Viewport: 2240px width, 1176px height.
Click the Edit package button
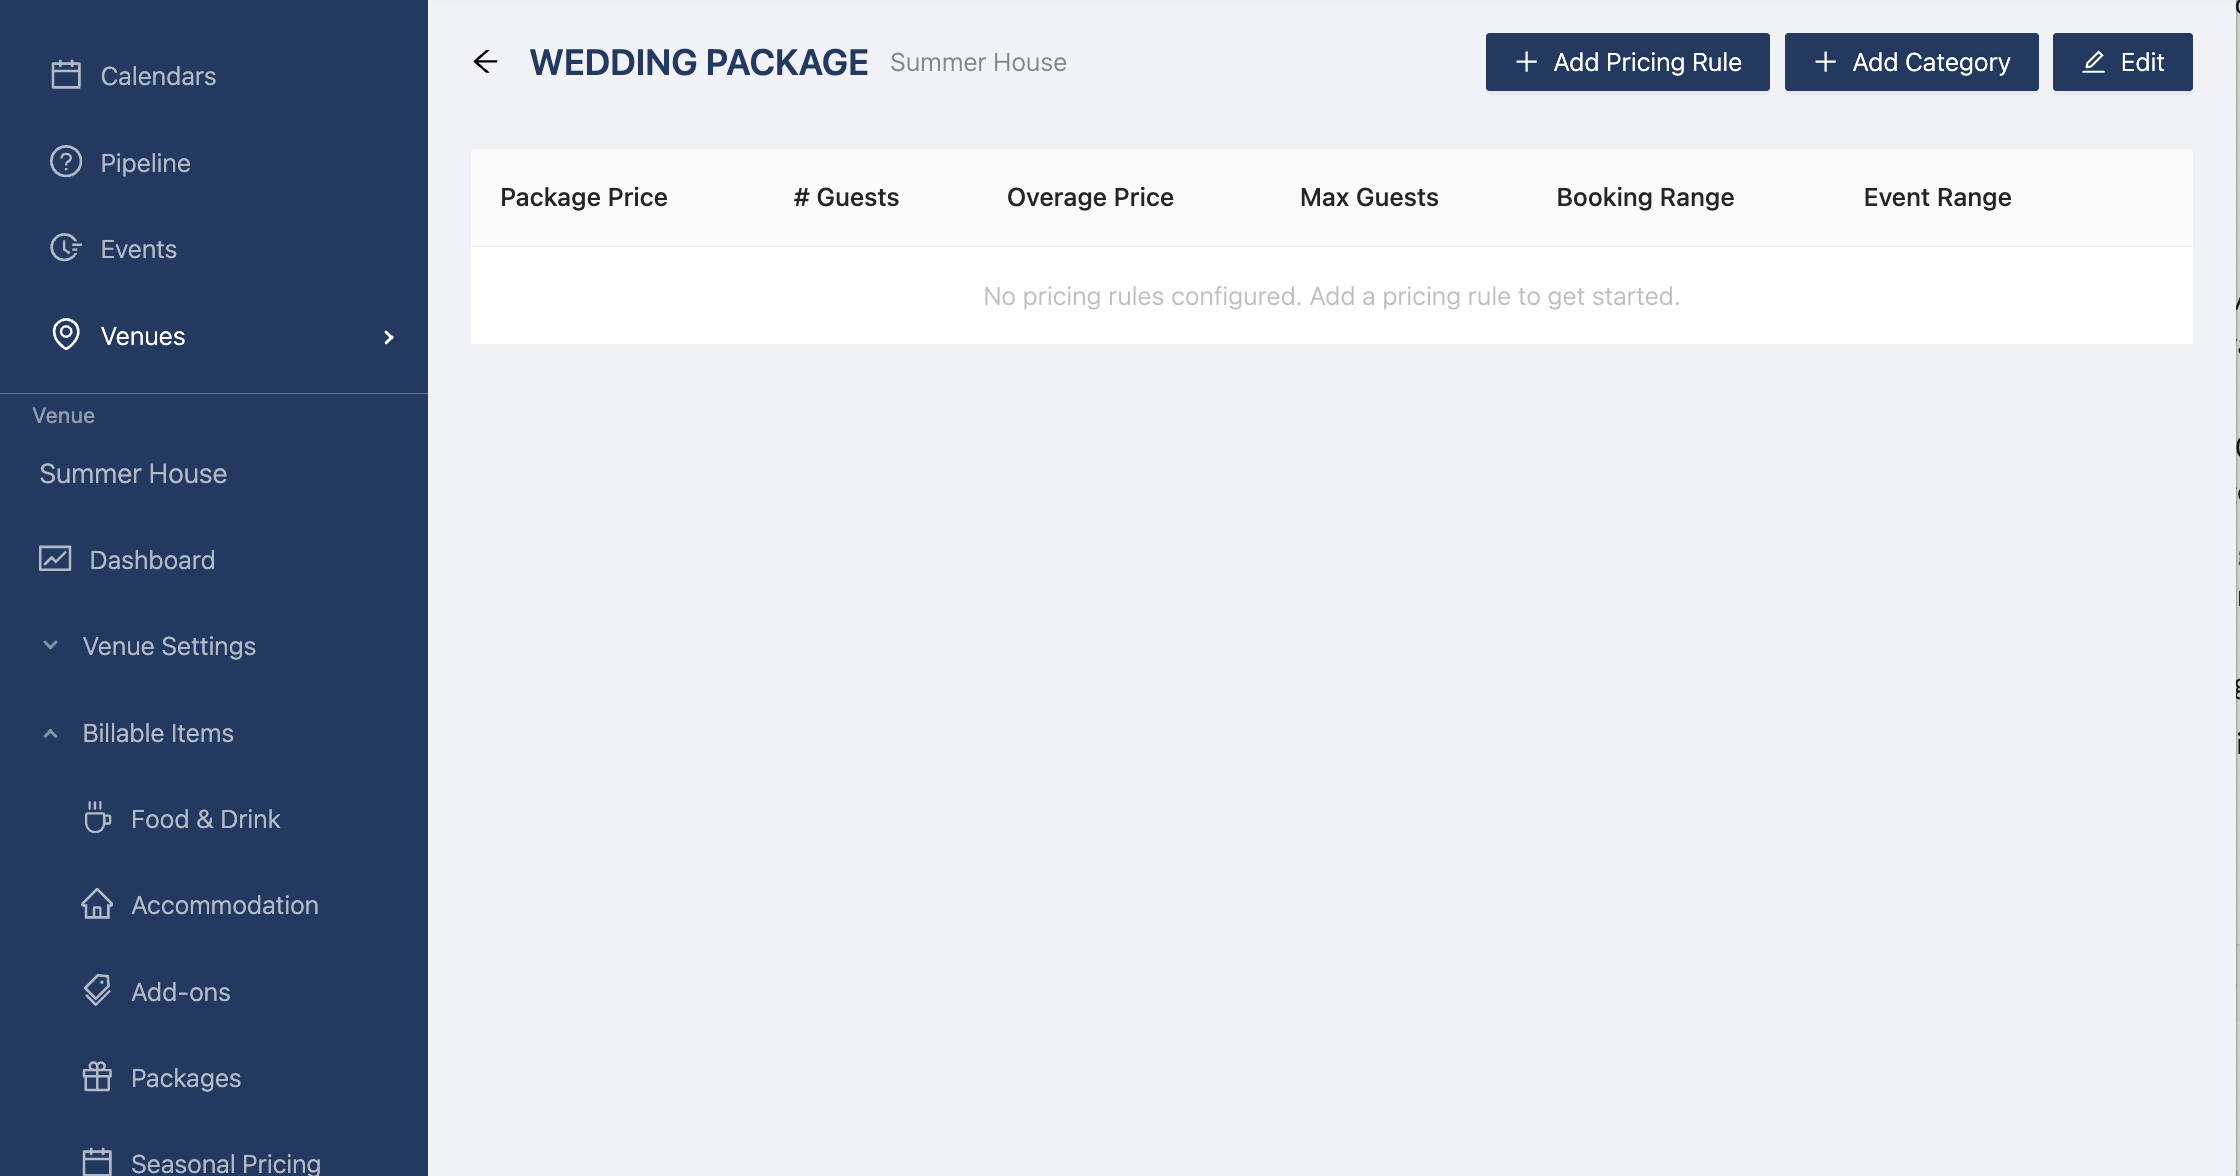tap(2122, 62)
